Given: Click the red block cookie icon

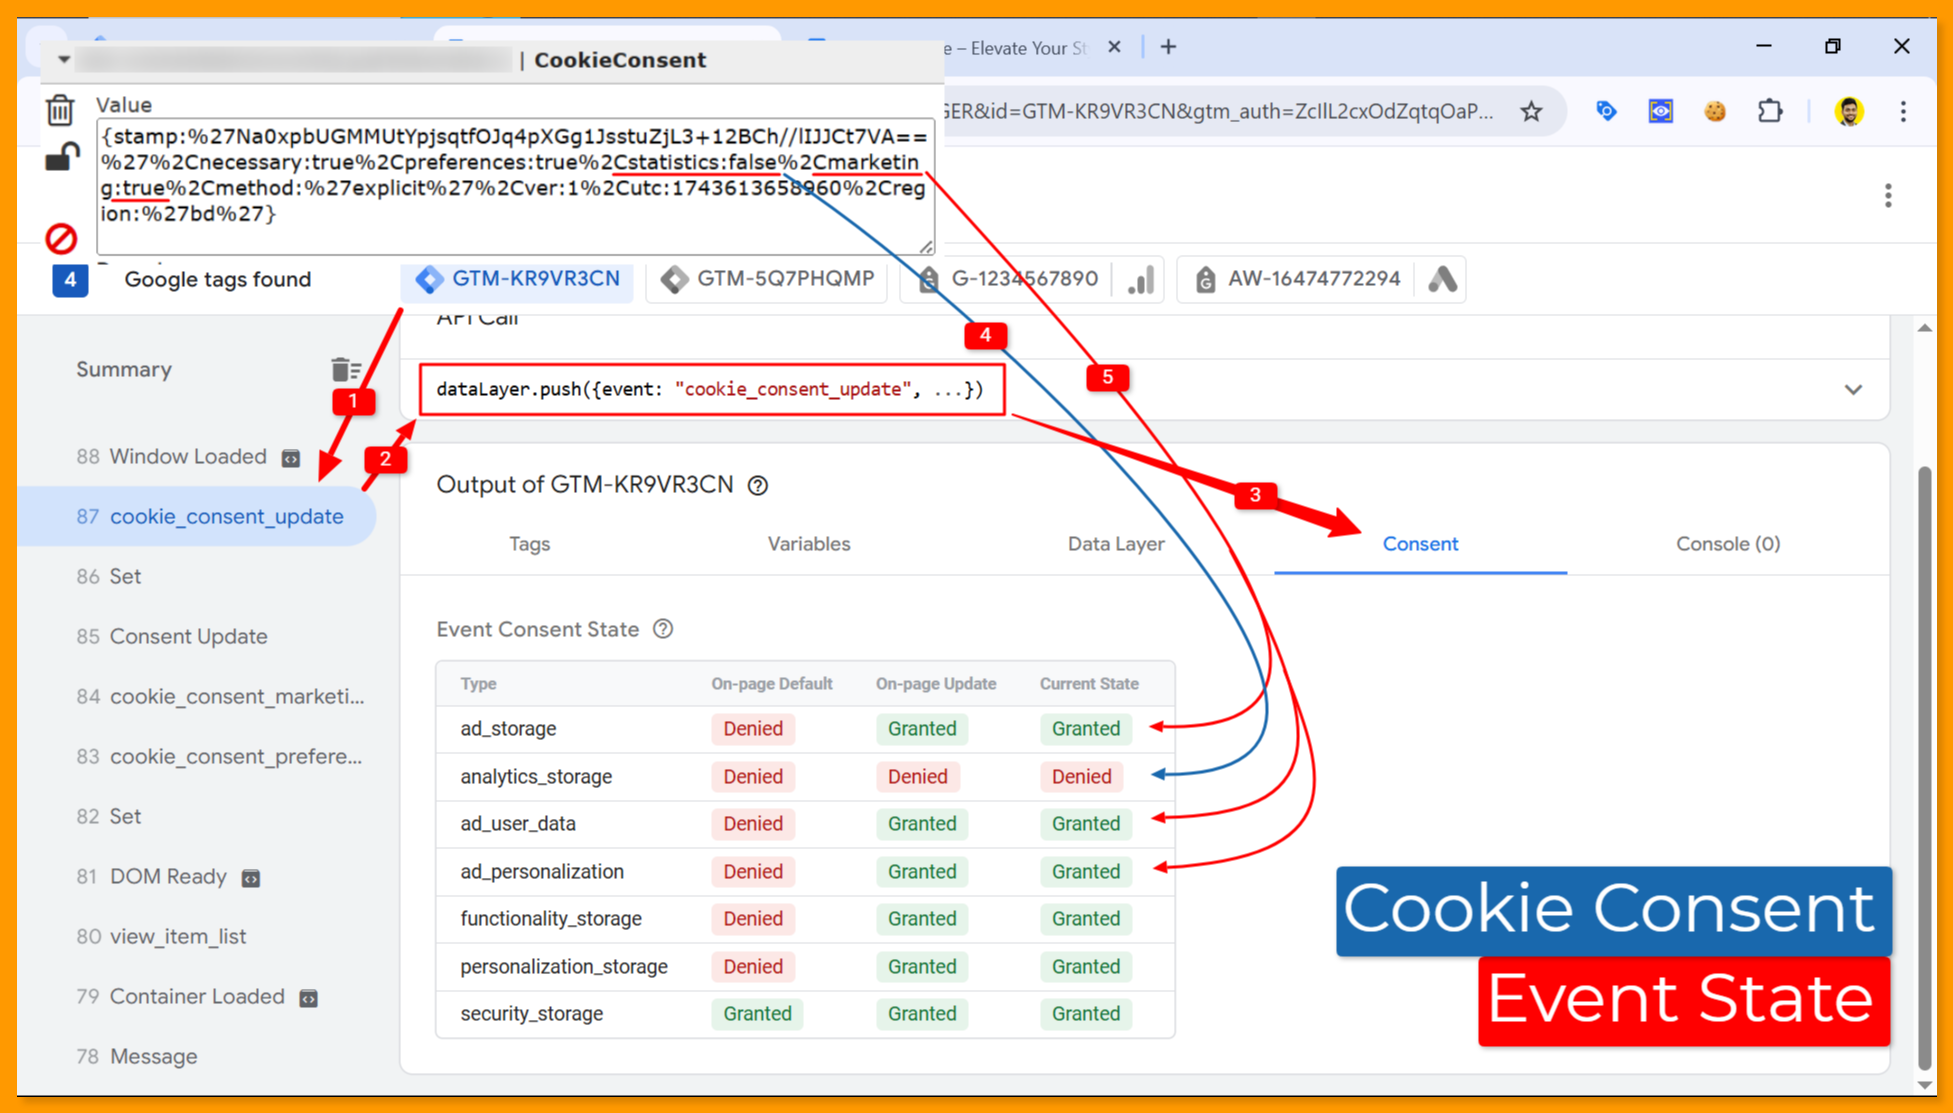Looking at the screenshot, I should 61,238.
